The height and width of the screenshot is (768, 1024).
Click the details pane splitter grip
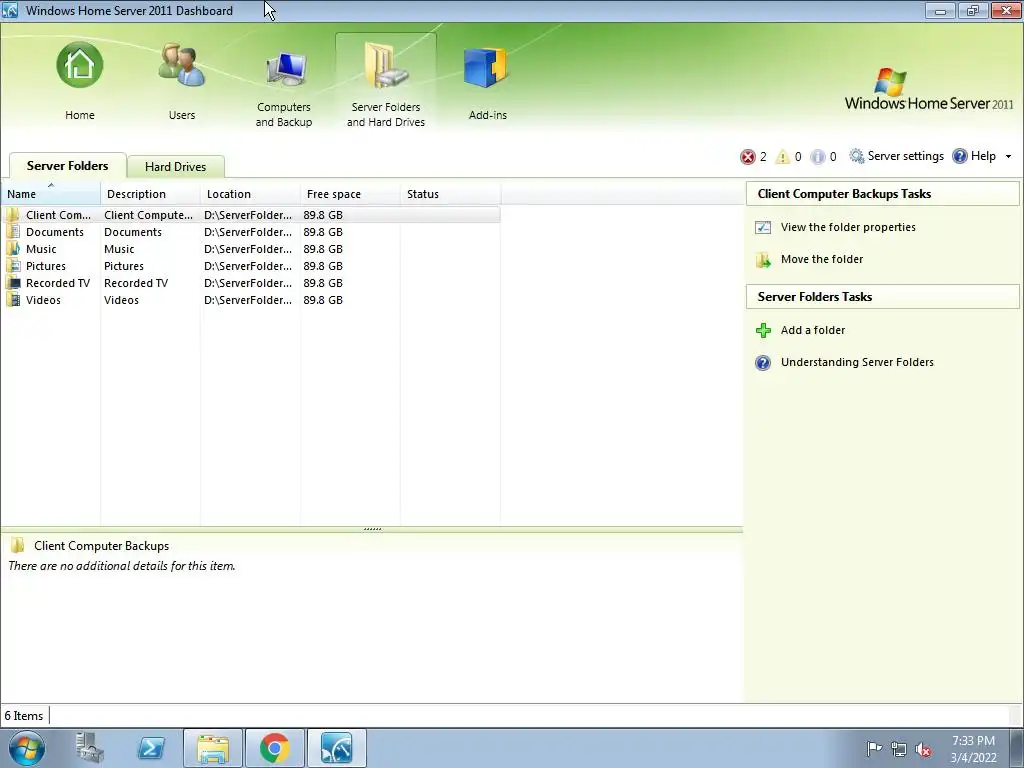[372, 529]
